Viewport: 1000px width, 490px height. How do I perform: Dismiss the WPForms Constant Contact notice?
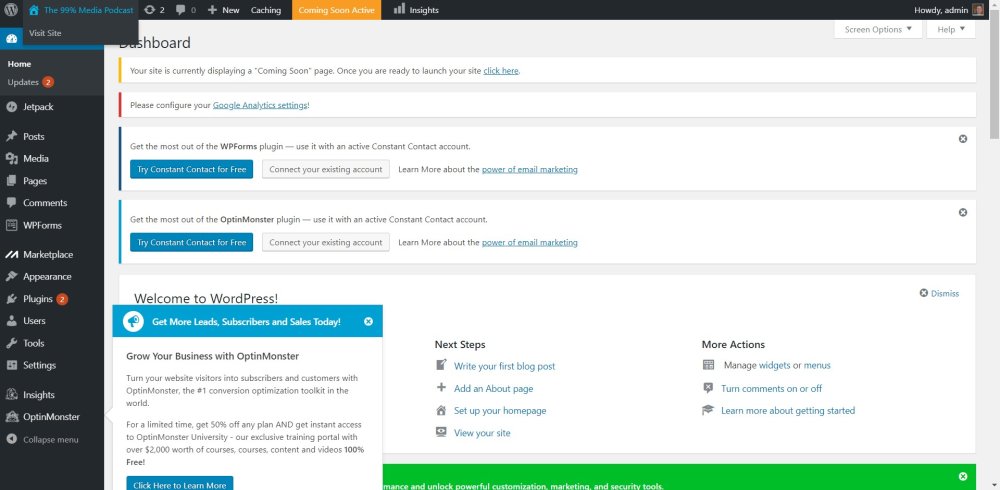click(963, 138)
